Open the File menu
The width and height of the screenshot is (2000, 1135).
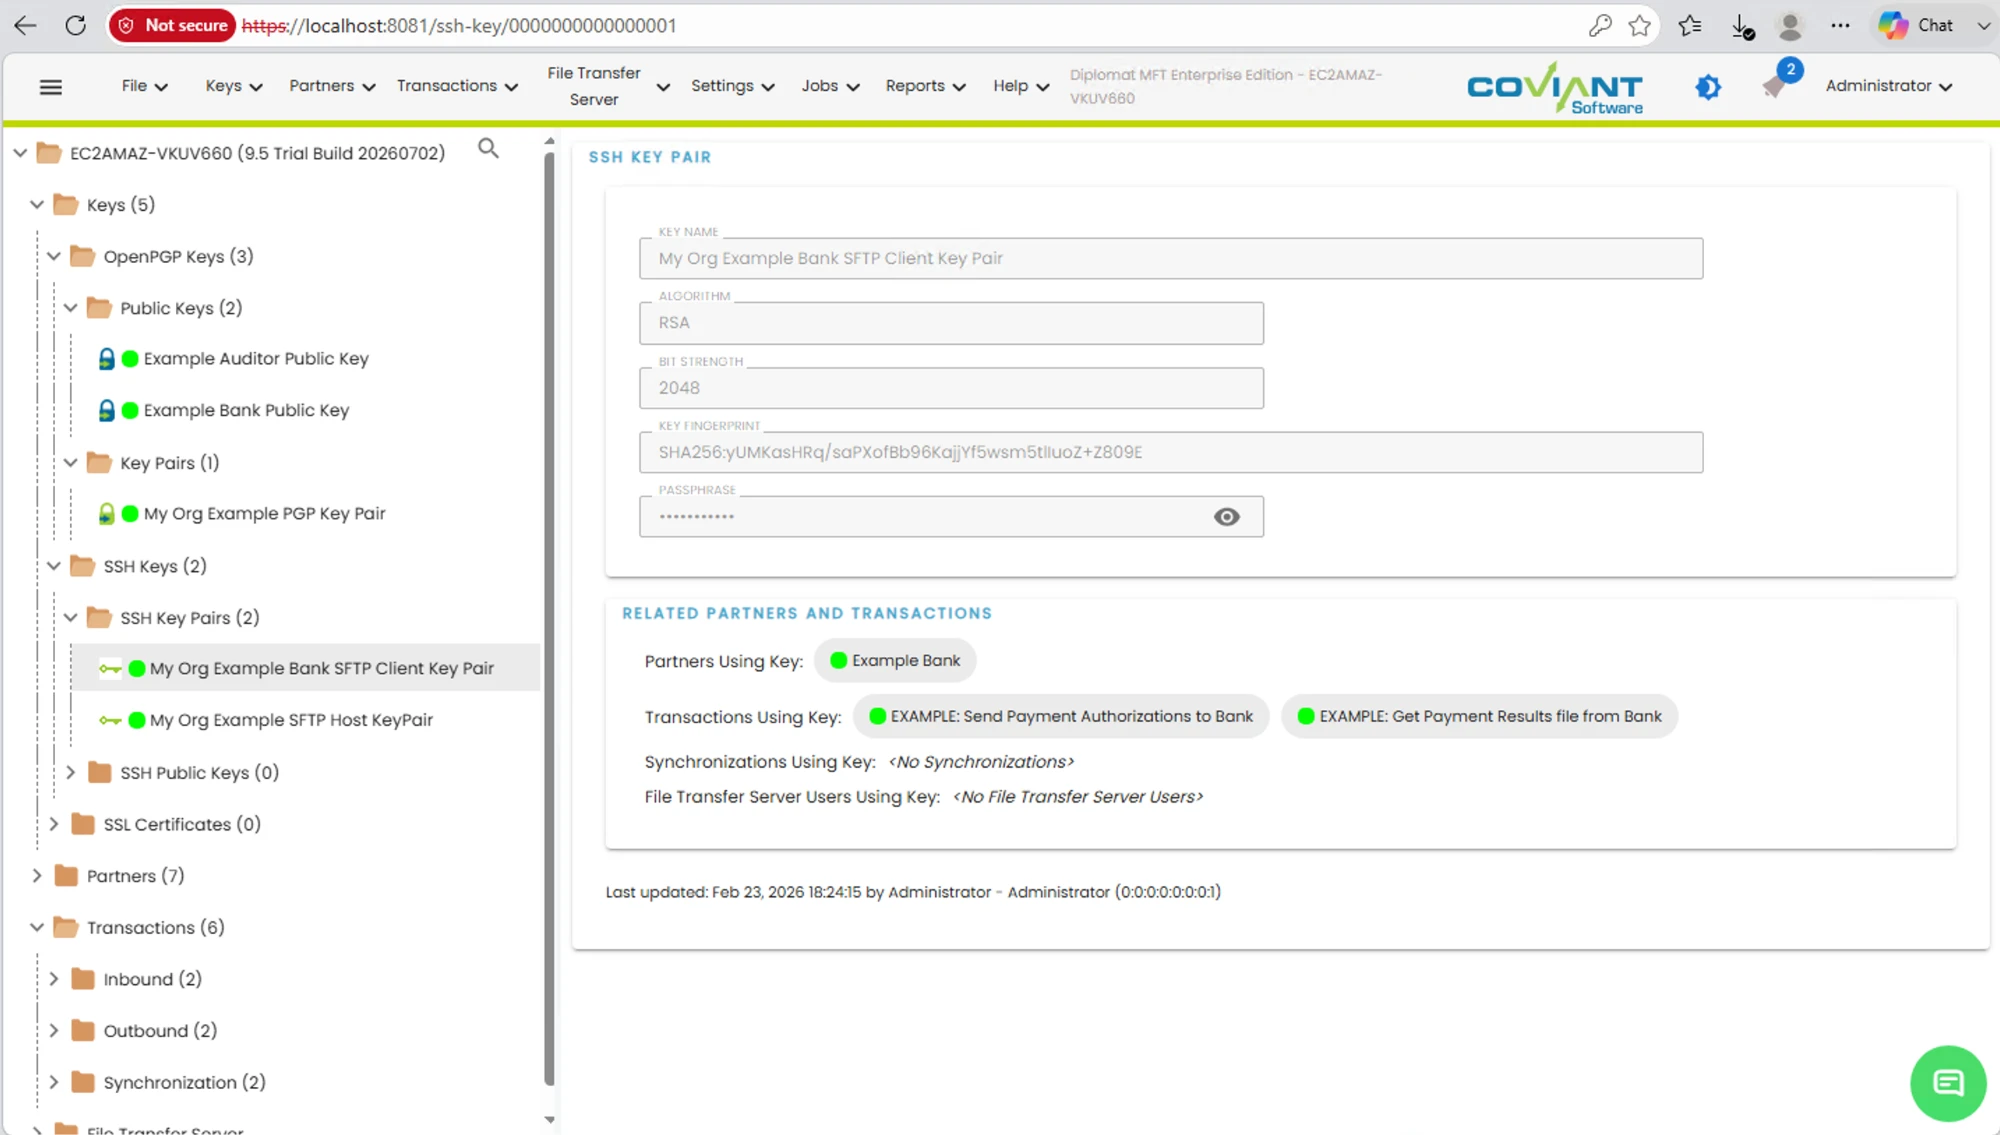click(x=144, y=86)
